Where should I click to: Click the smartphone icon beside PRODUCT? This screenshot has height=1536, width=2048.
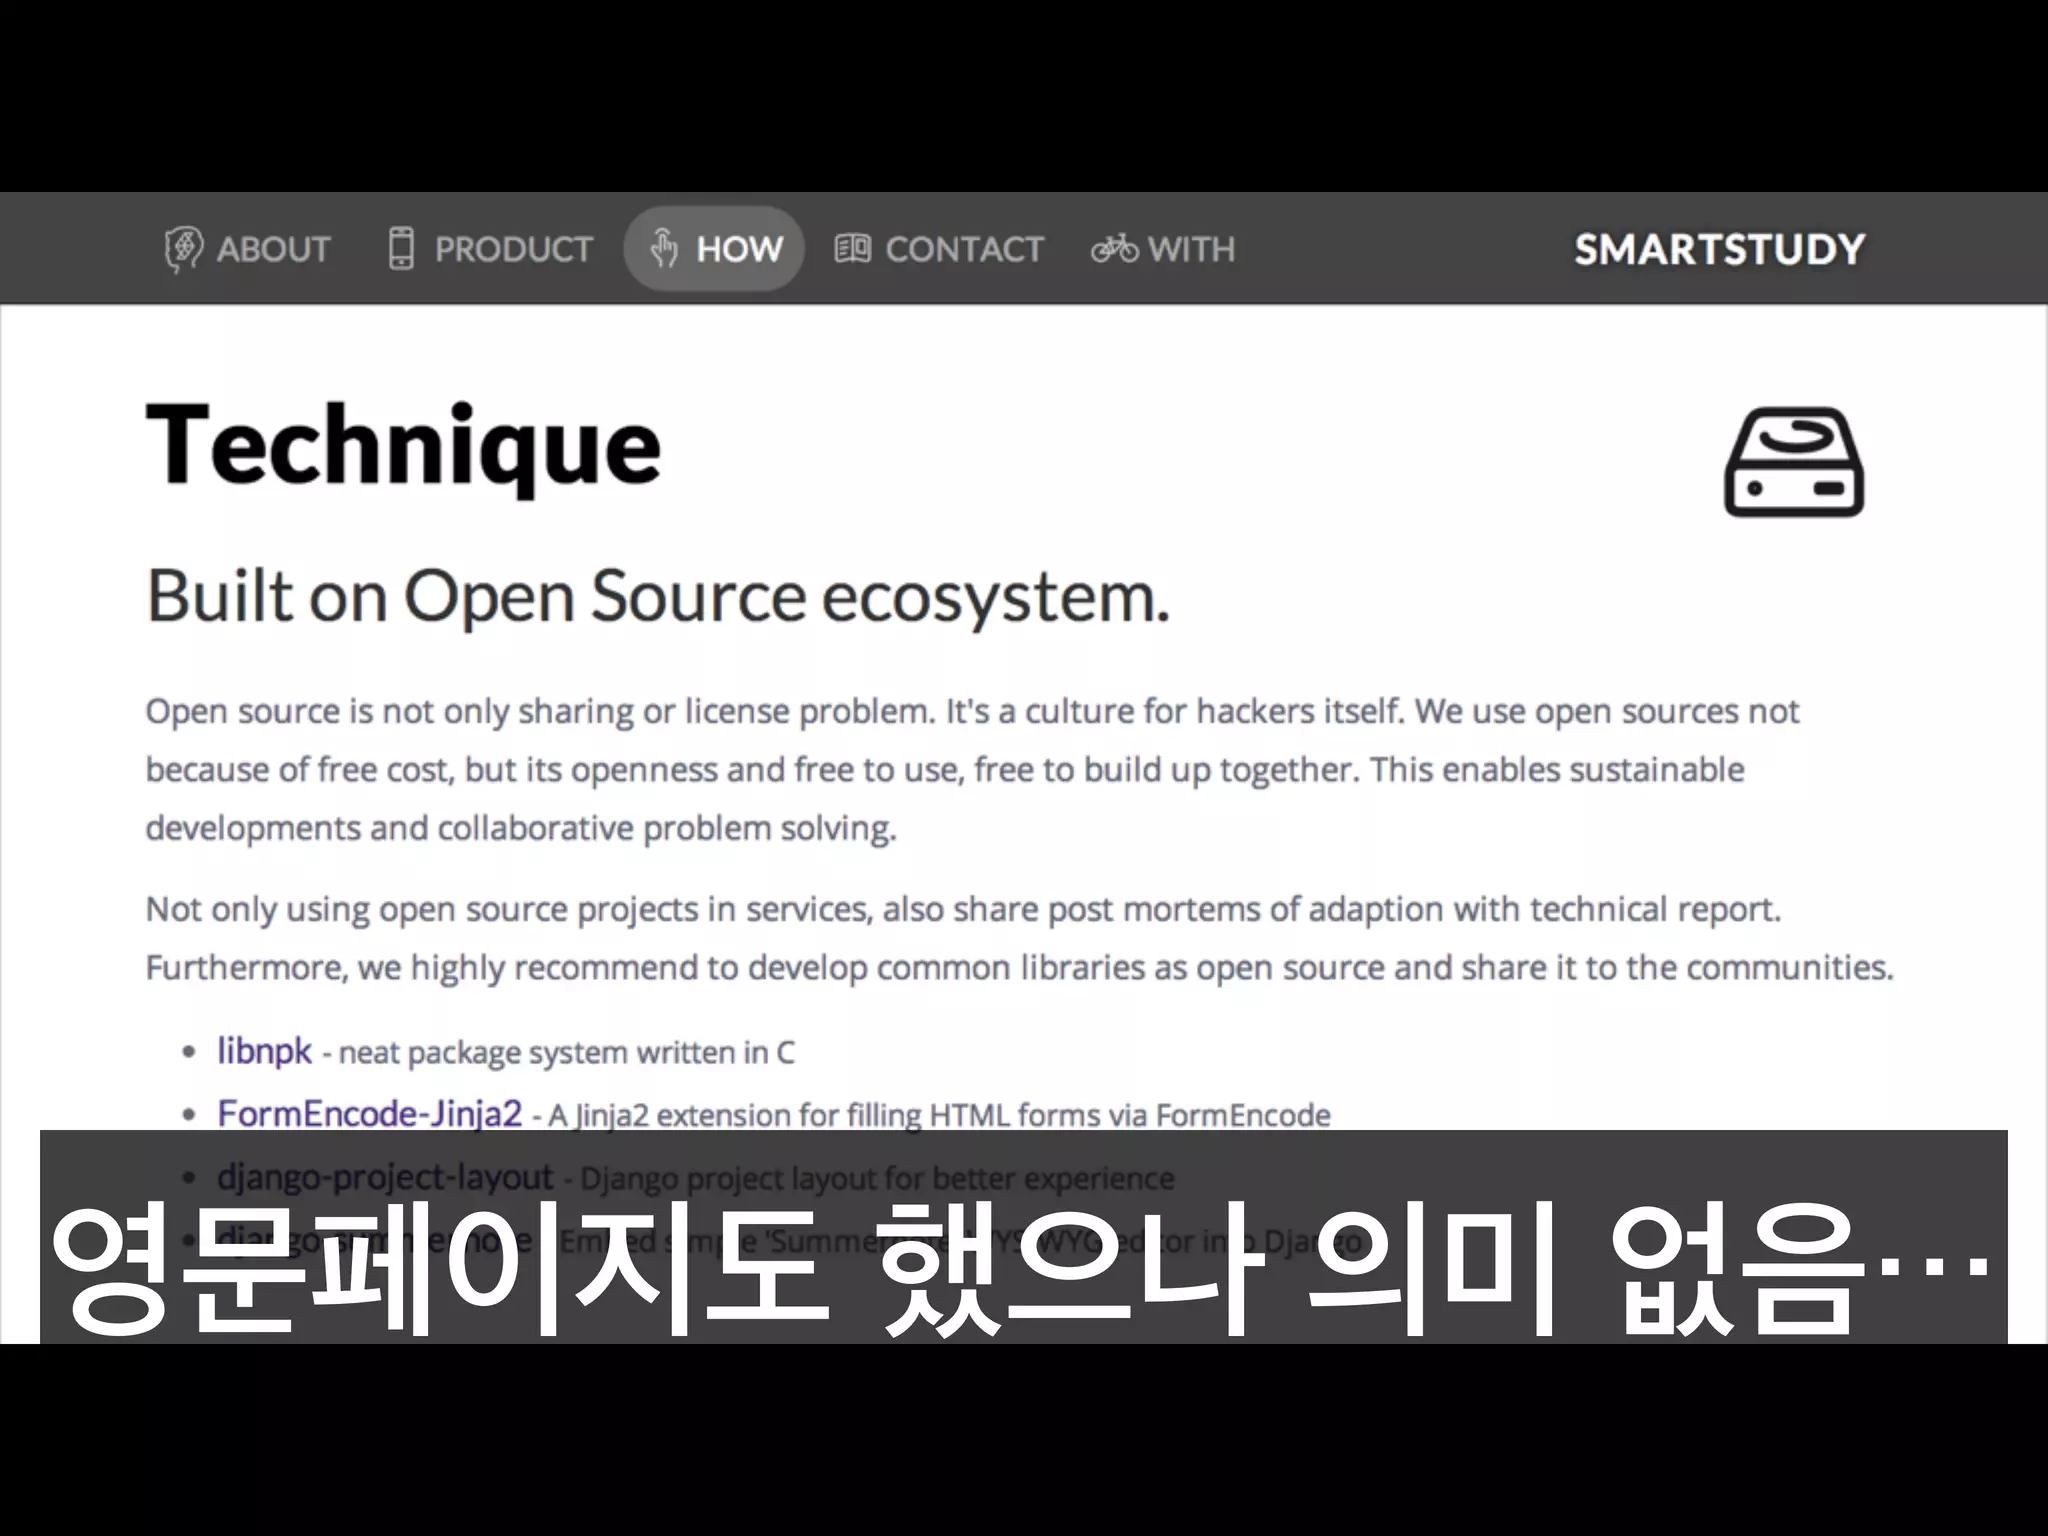point(401,248)
